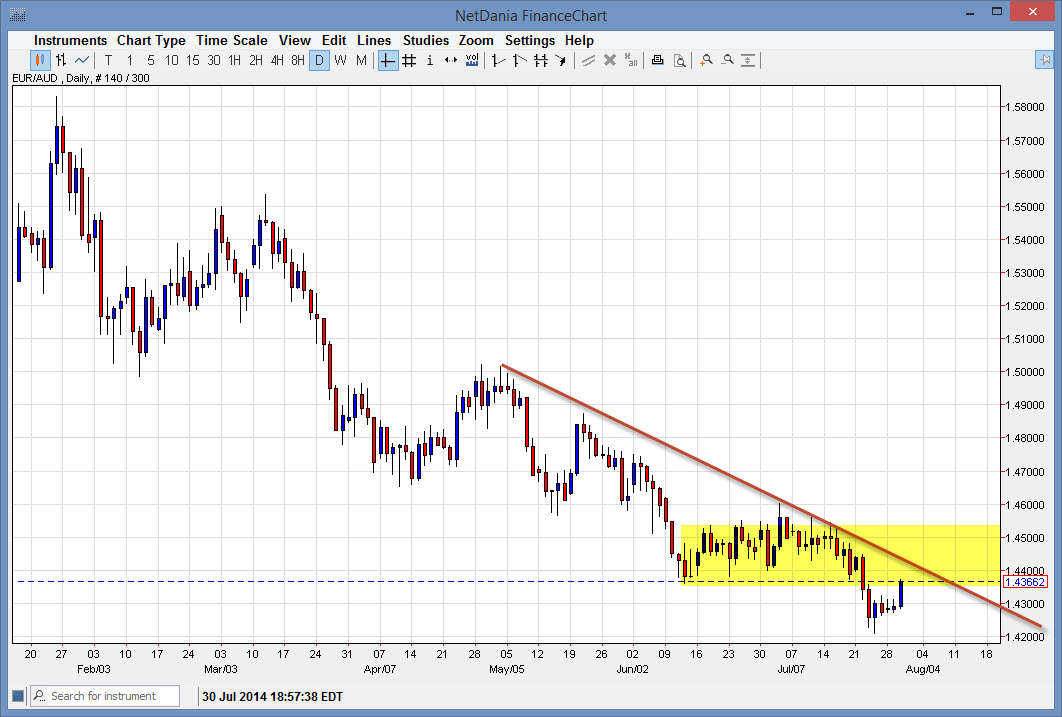This screenshot has height=717, width=1062.
Task: Open the Help menu
Action: coord(579,40)
